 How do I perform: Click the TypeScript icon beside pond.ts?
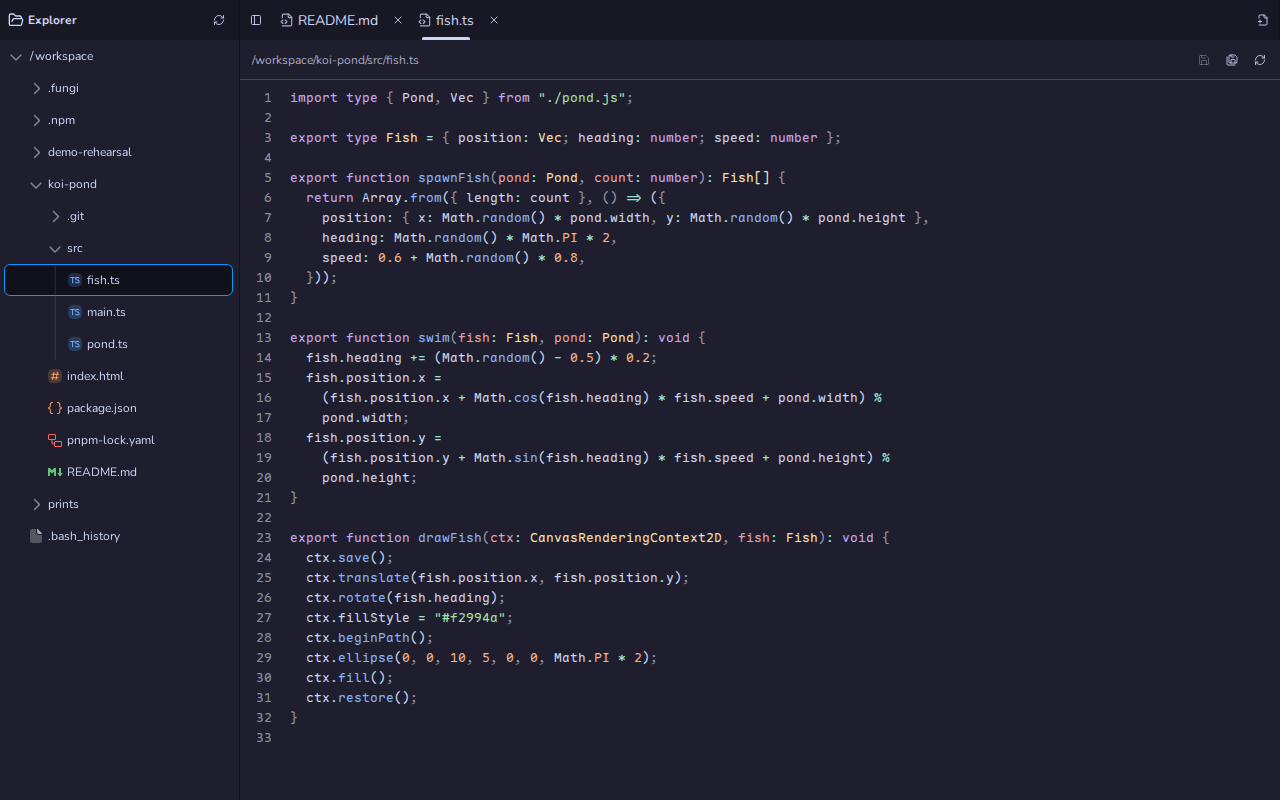click(75, 344)
